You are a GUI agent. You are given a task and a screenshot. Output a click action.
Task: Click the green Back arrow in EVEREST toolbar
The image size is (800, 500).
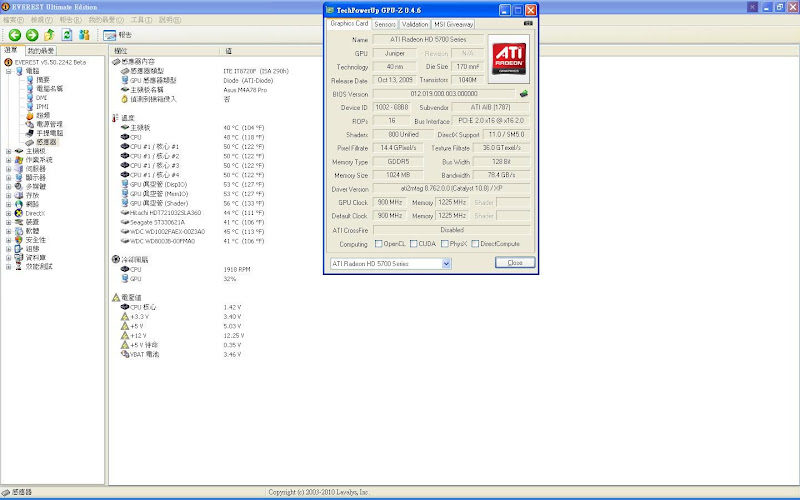[15, 35]
